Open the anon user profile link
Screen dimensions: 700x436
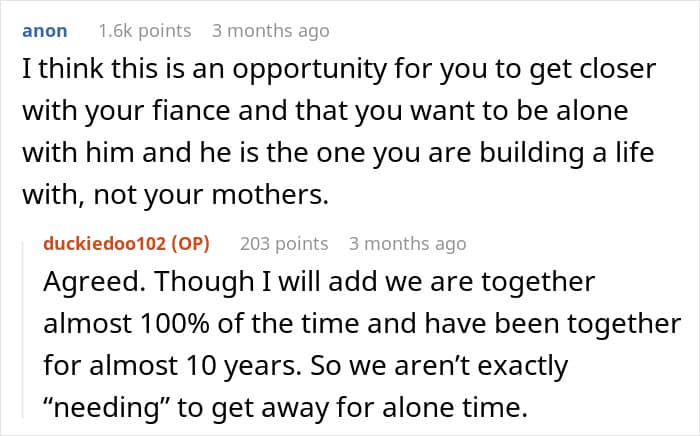45,31
